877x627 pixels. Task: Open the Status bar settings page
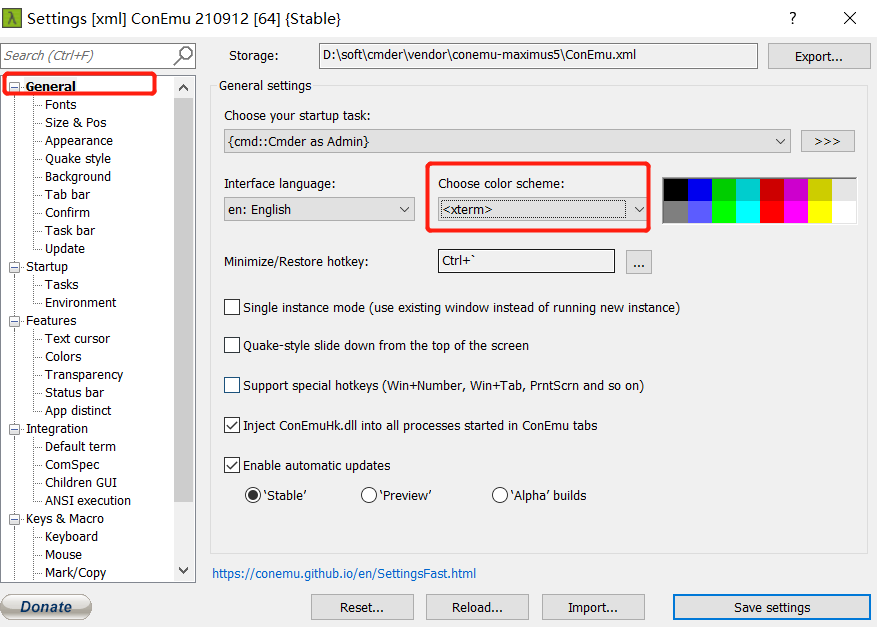[x=74, y=393]
